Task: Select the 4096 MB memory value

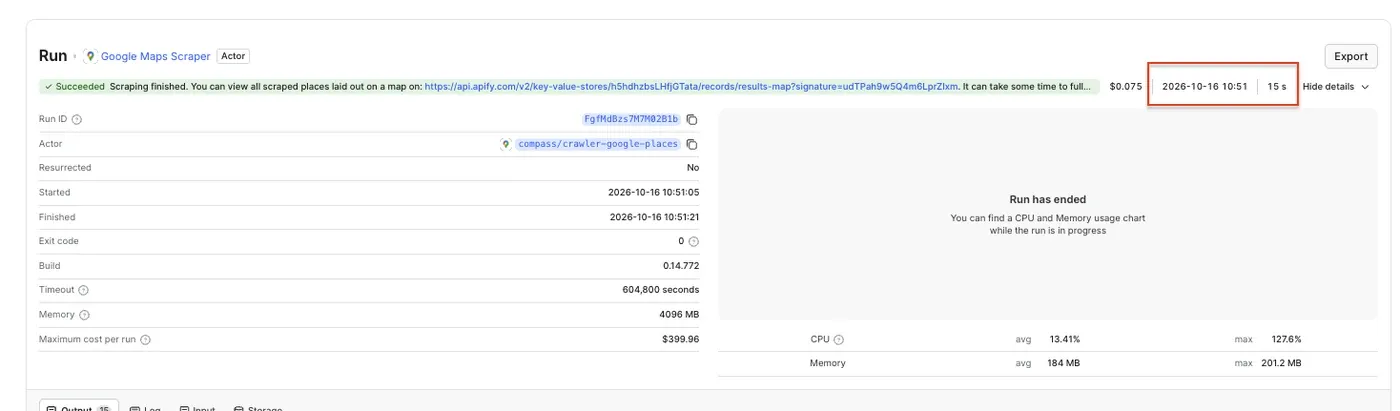Action: (680, 314)
